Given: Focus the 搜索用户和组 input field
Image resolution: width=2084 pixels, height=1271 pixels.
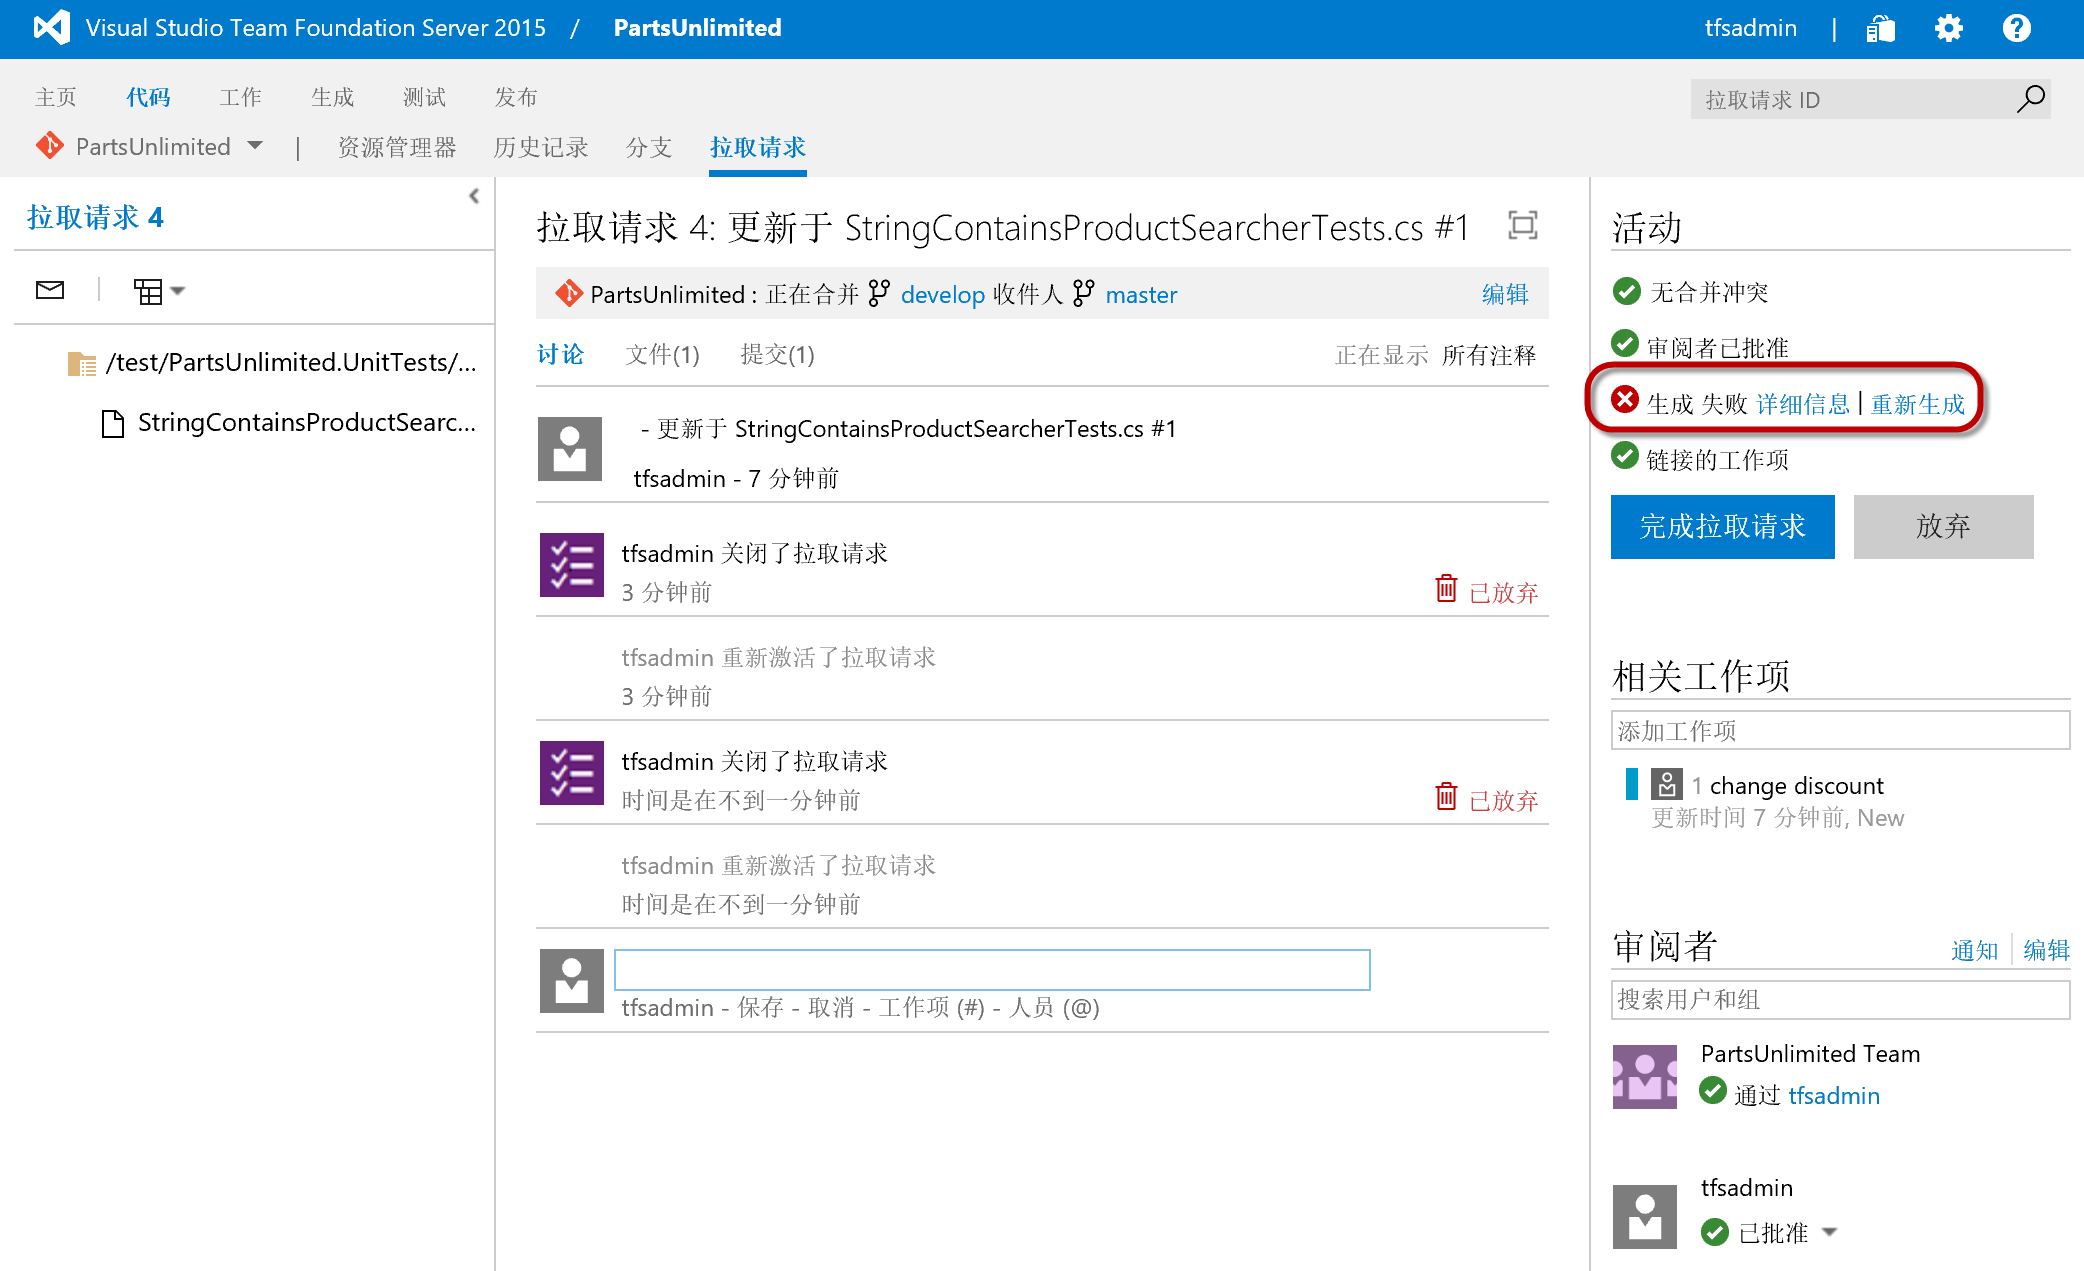Looking at the screenshot, I should pyautogui.click(x=1840, y=999).
